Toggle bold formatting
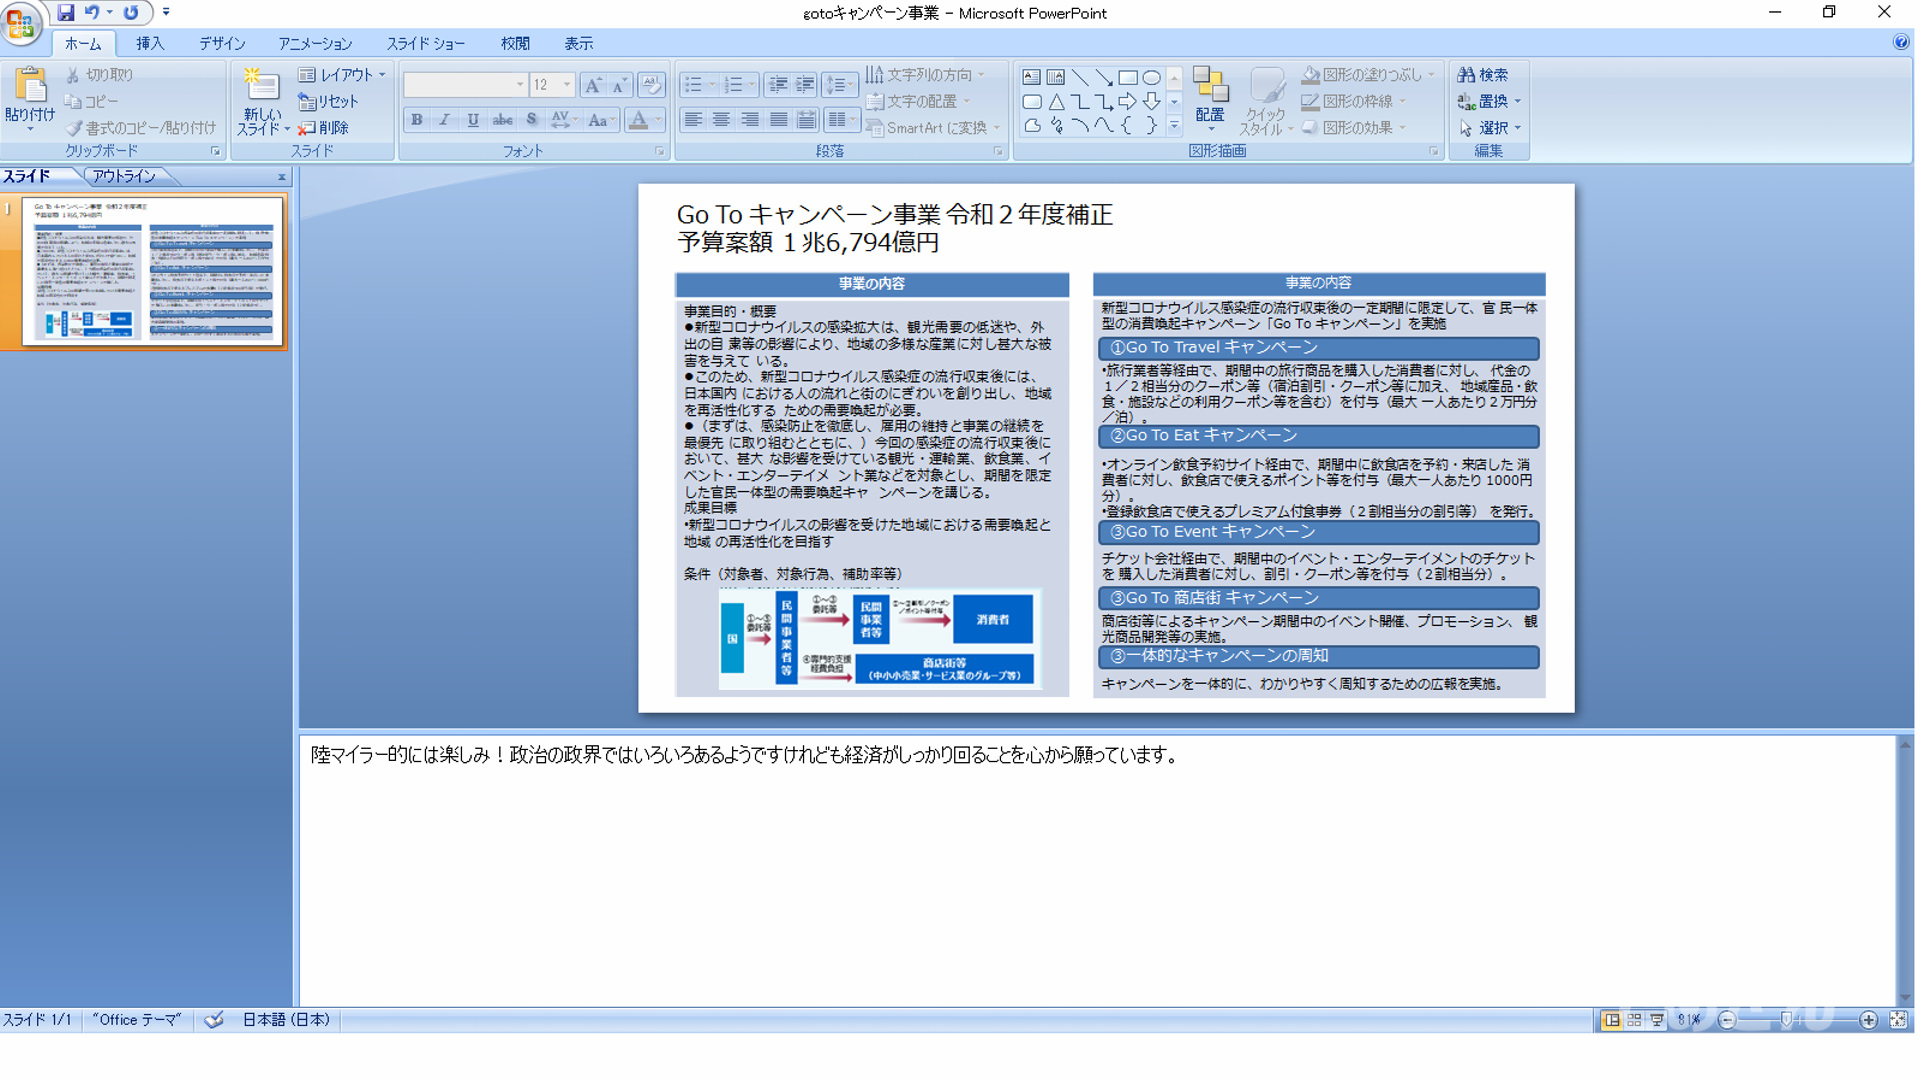 point(416,120)
